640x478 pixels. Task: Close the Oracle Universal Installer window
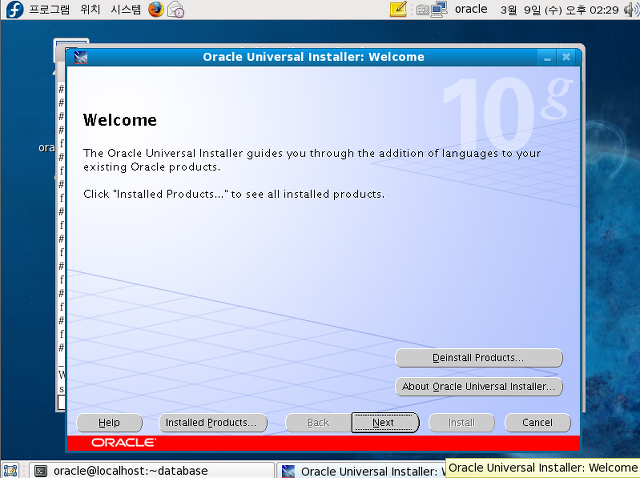566,58
